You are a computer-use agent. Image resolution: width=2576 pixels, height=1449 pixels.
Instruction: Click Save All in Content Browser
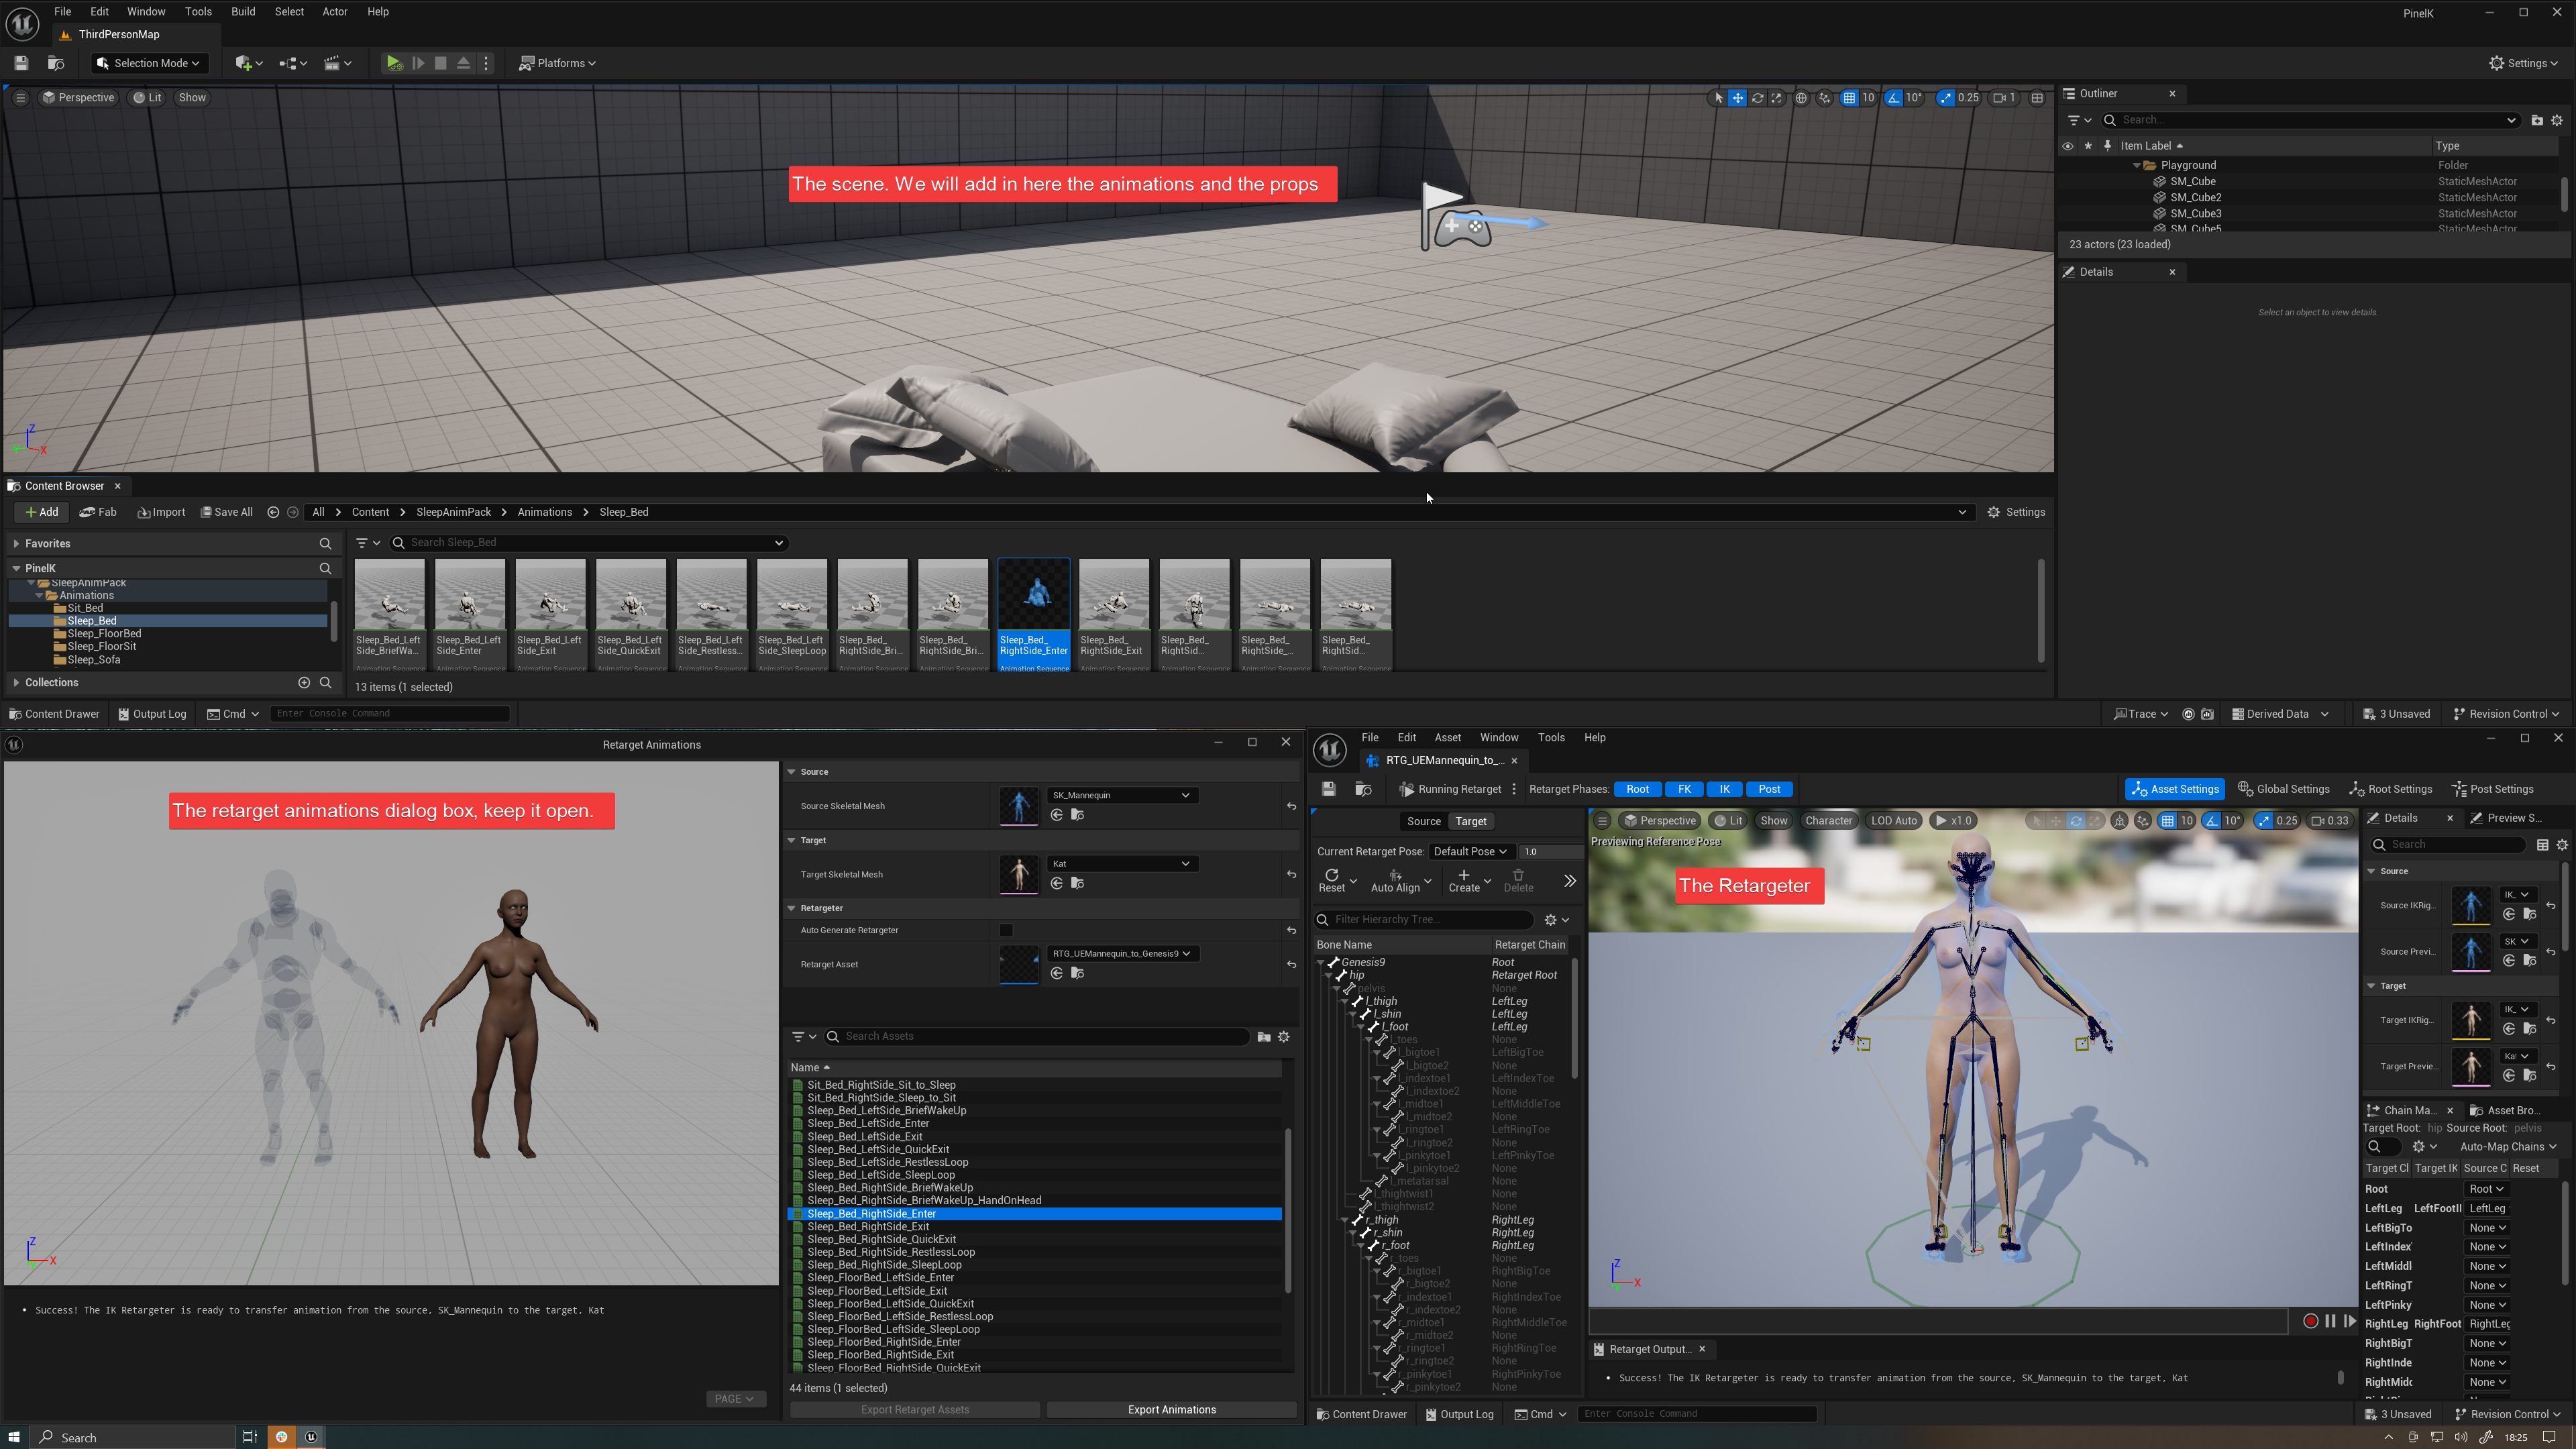pyautogui.click(x=226, y=512)
